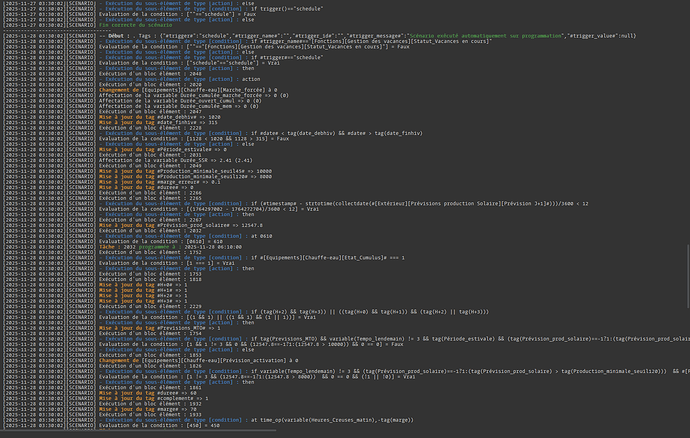Click the tag update "#date_debhiv# => 1020"

pos(160,117)
